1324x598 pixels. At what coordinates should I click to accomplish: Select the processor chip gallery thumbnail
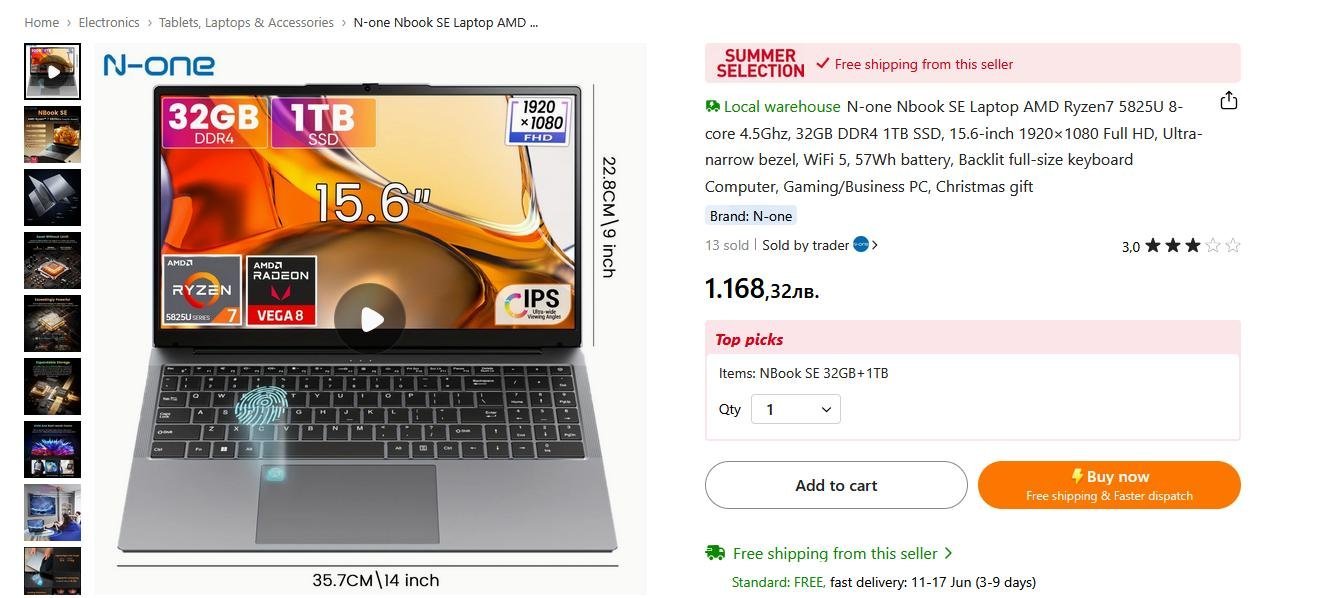52,260
